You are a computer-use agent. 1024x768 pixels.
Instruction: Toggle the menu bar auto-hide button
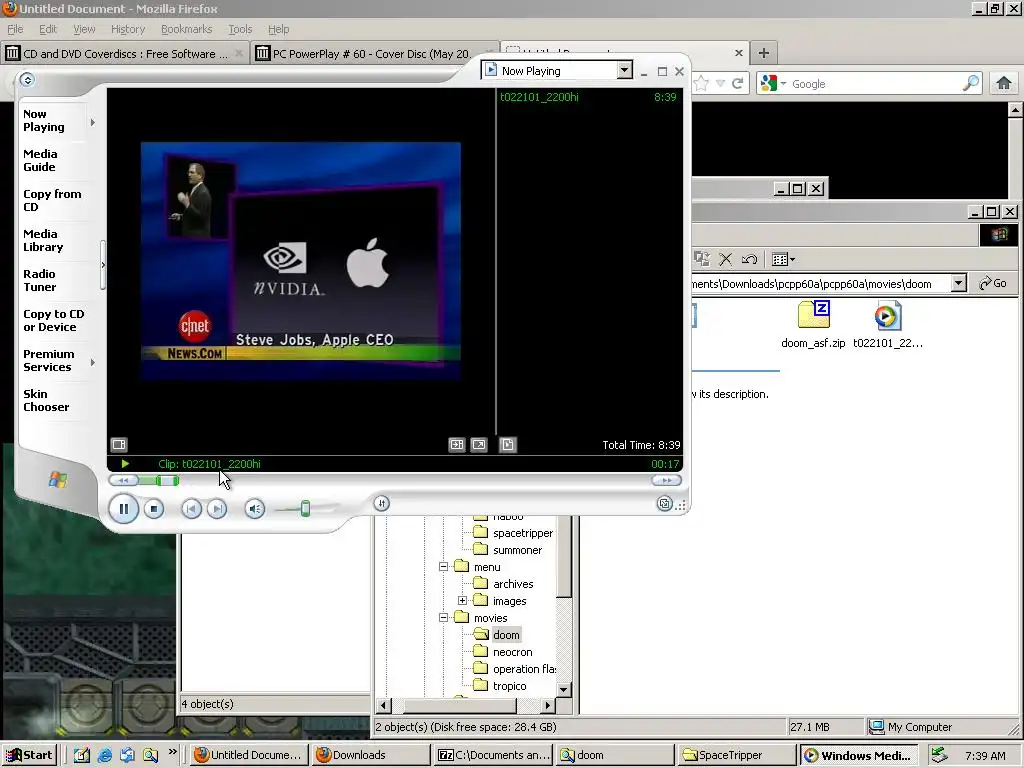click(x=27, y=80)
